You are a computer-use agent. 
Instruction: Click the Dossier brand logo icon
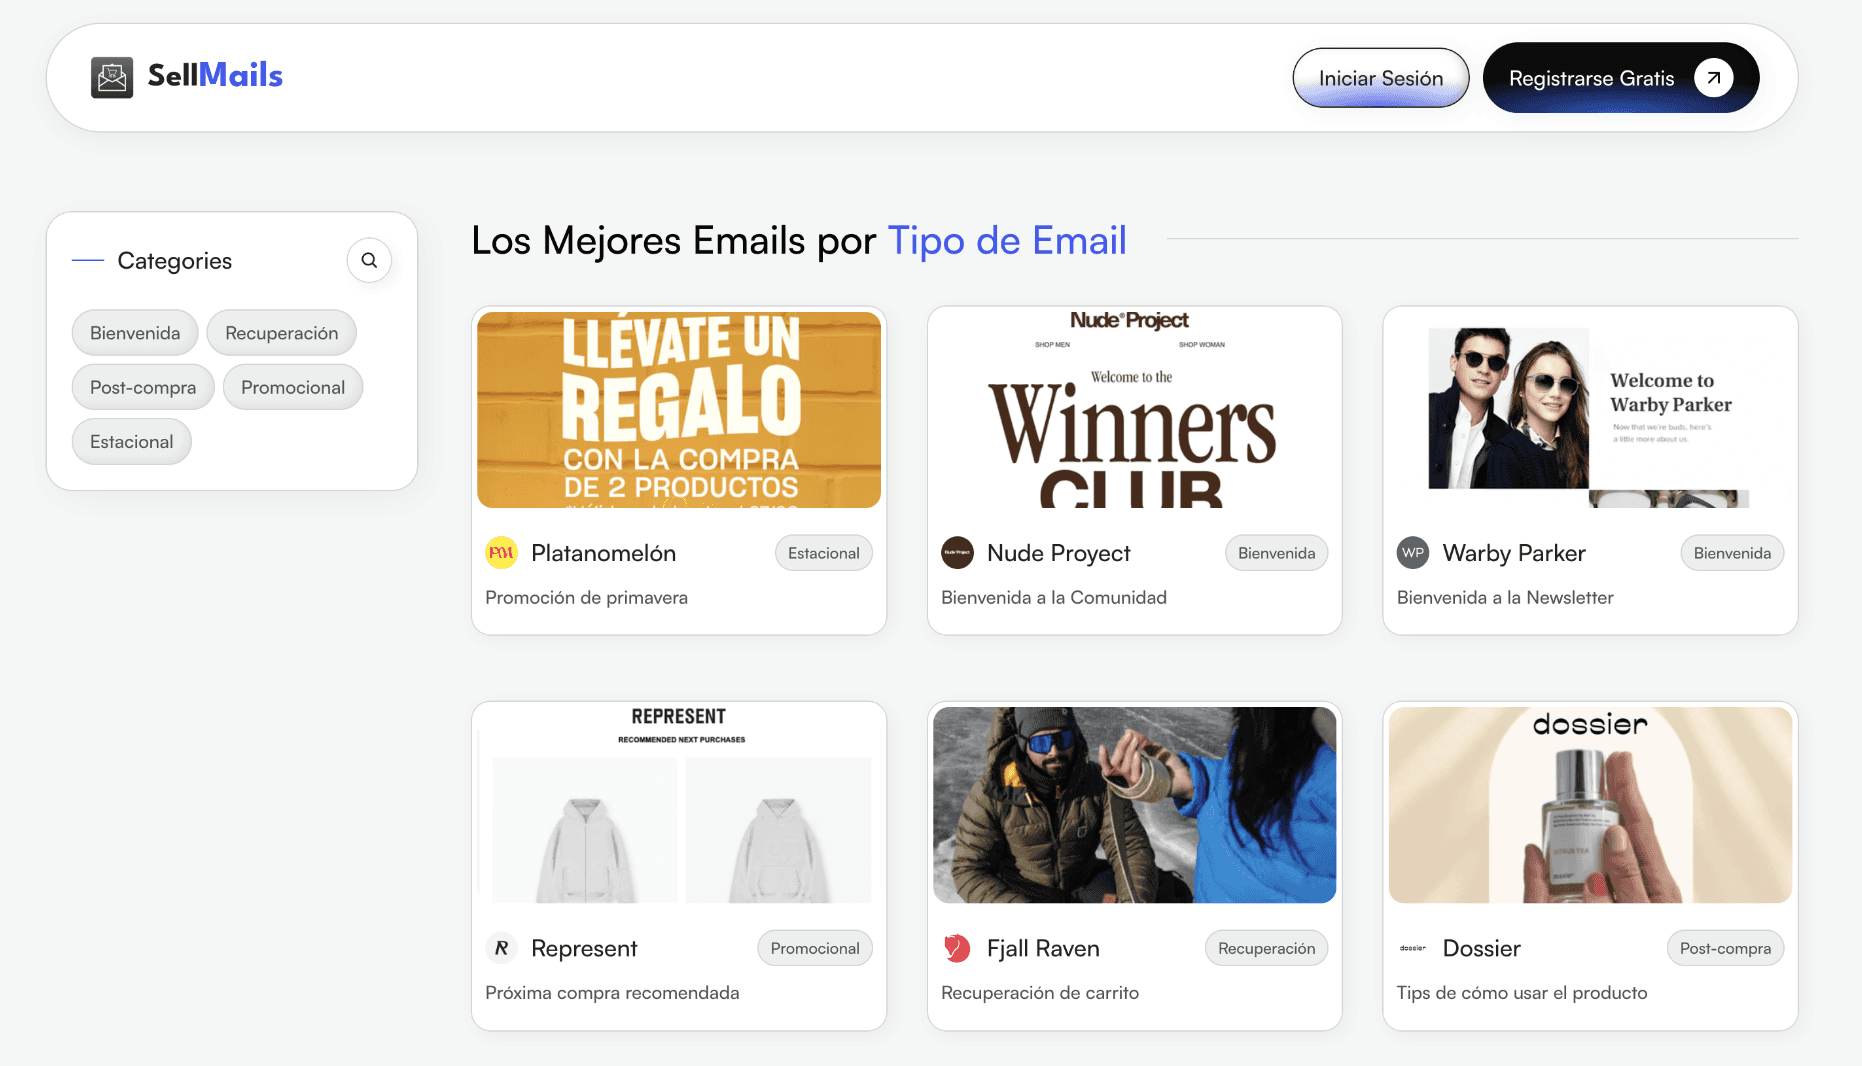pyautogui.click(x=1413, y=948)
